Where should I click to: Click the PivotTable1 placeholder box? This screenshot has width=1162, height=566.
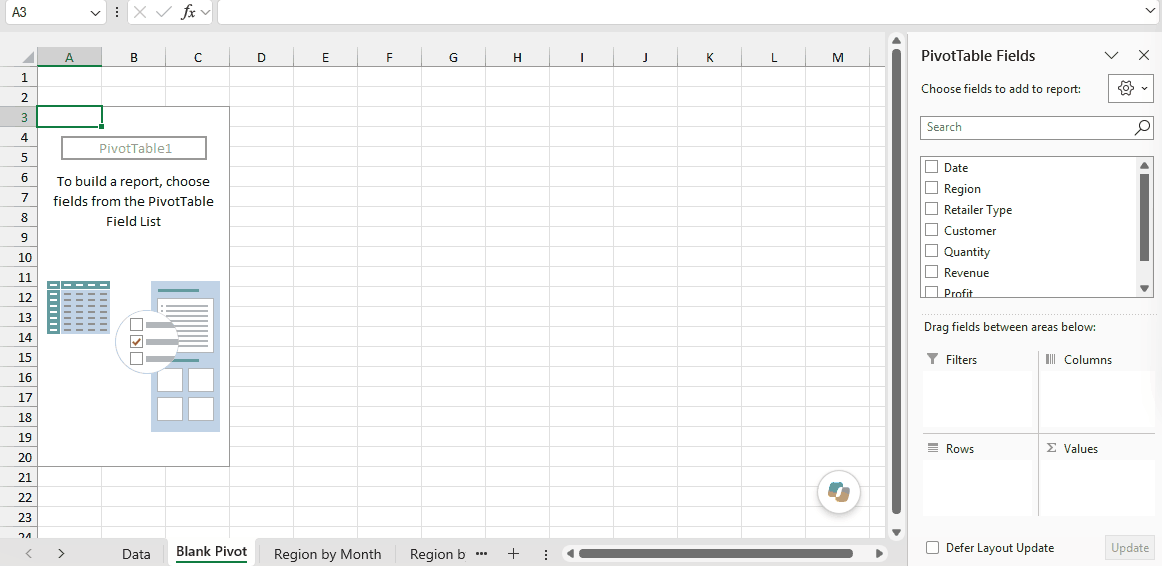pyautogui.click(x=134, y=148)
